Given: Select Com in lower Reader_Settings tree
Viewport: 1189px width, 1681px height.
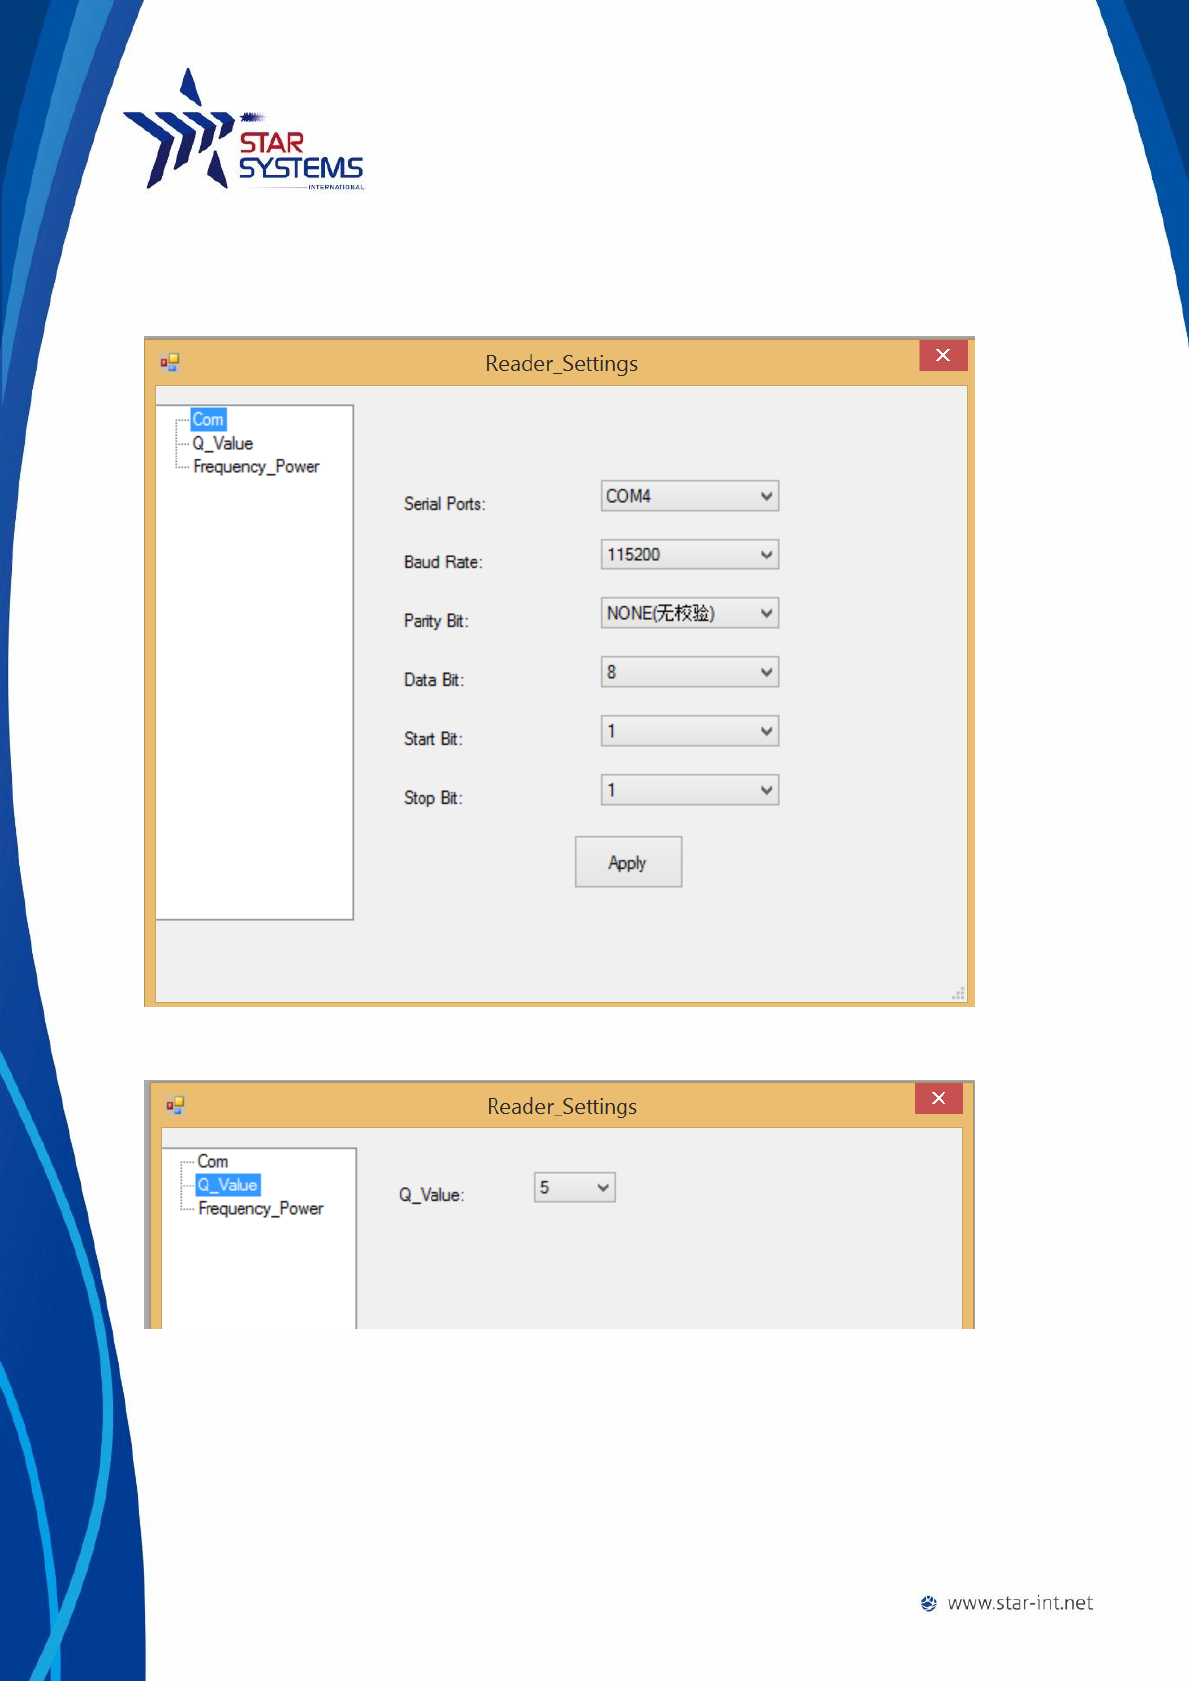Looking at the screenshot, I should click(x=213, y=1161).
